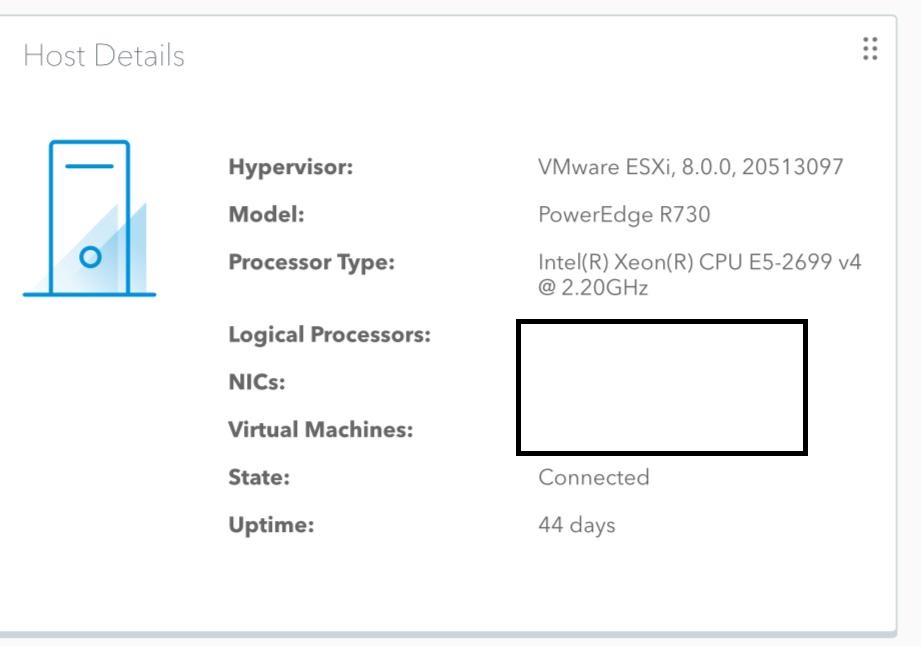The height and width of the screenshot is (646, 921).
Task: Open the Host Details card options menu
Action: (x=870, y=49)
